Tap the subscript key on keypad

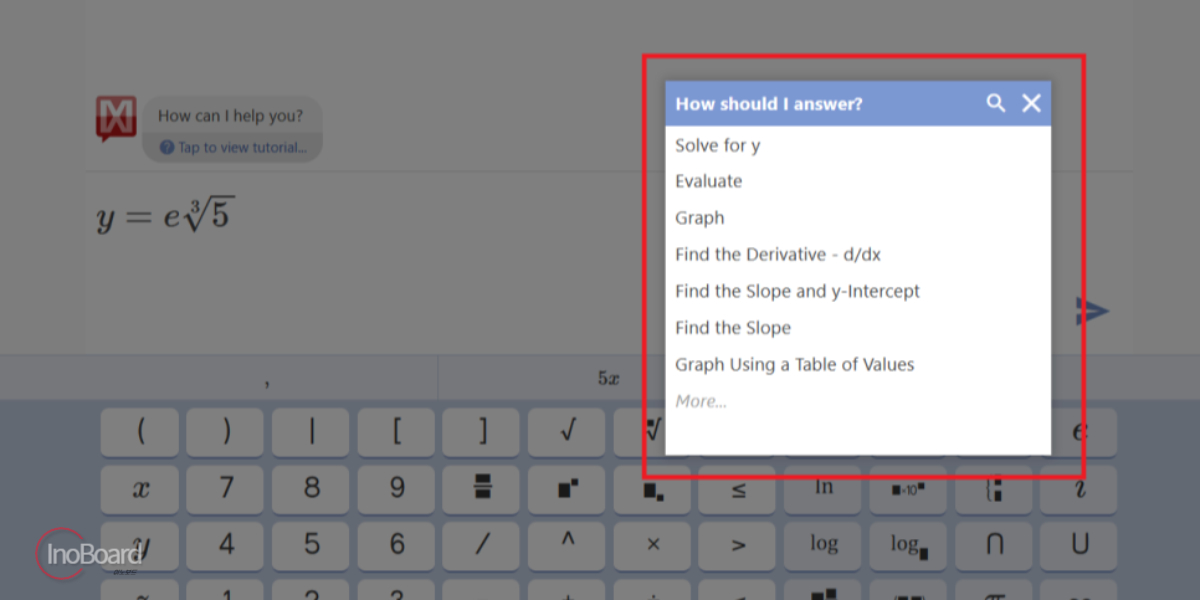[x=653, y=488]
